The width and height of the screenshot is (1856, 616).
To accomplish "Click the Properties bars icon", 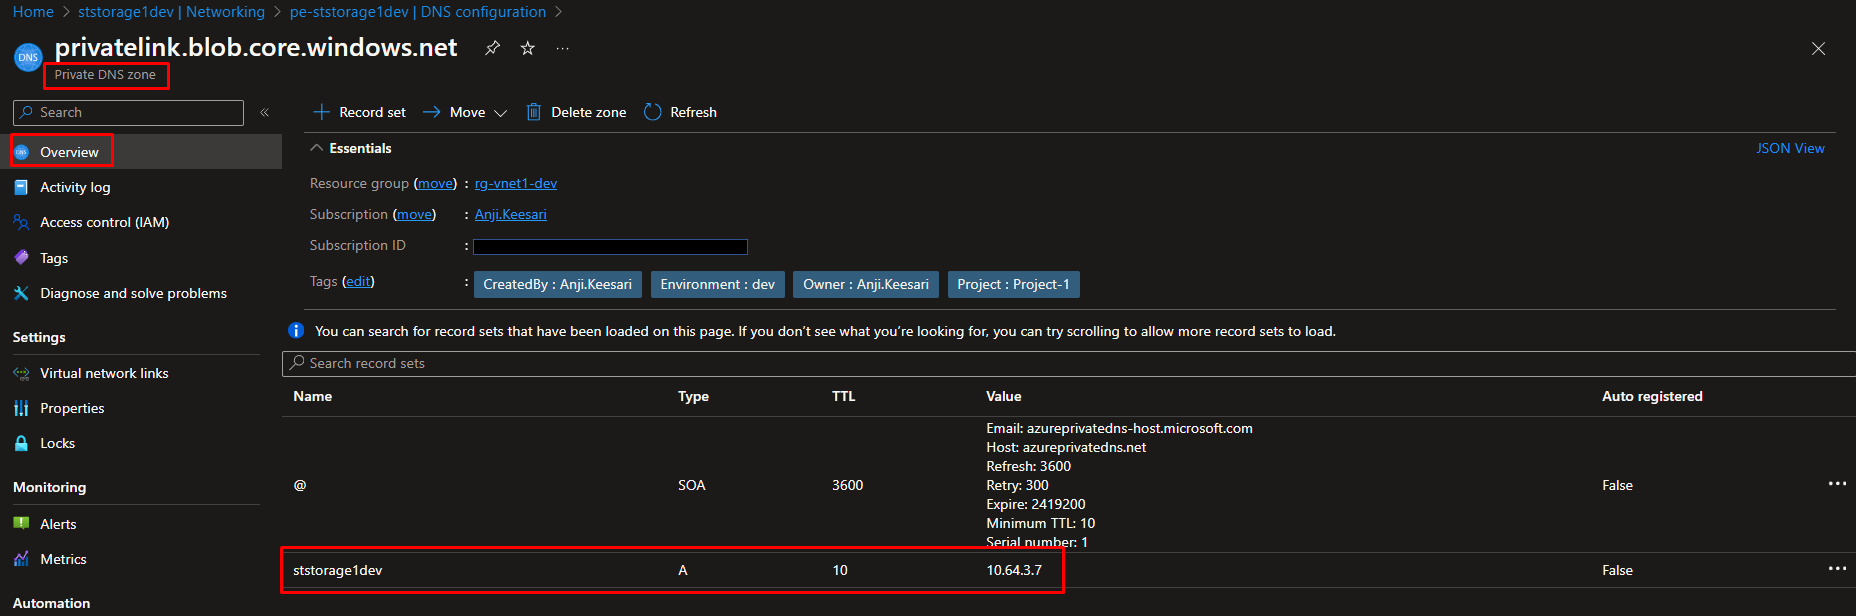I will tap(21, 408).
